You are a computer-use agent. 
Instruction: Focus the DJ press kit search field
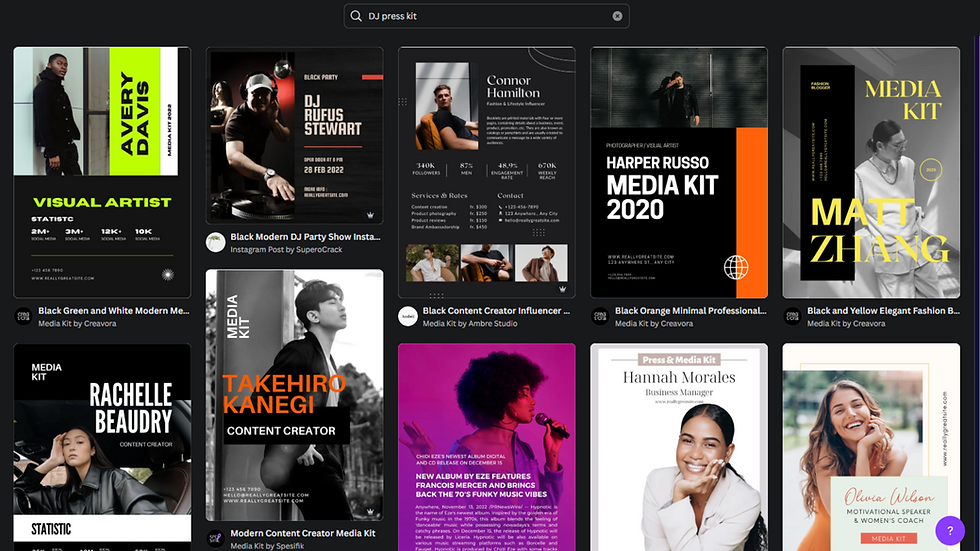pos(486,16)
